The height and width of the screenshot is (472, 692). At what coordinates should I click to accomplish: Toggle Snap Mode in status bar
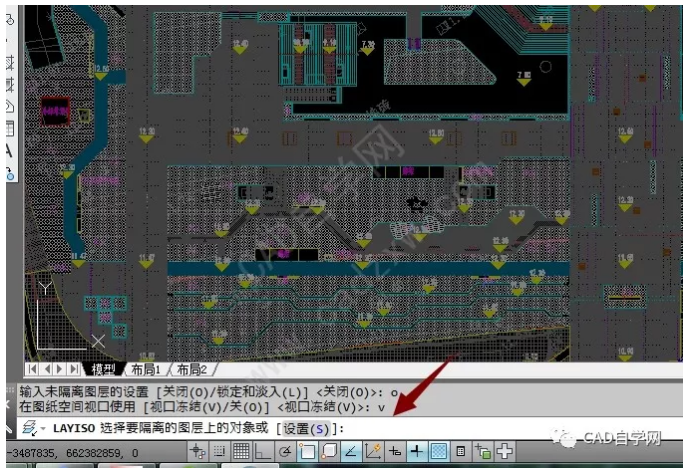click(219, 451)
